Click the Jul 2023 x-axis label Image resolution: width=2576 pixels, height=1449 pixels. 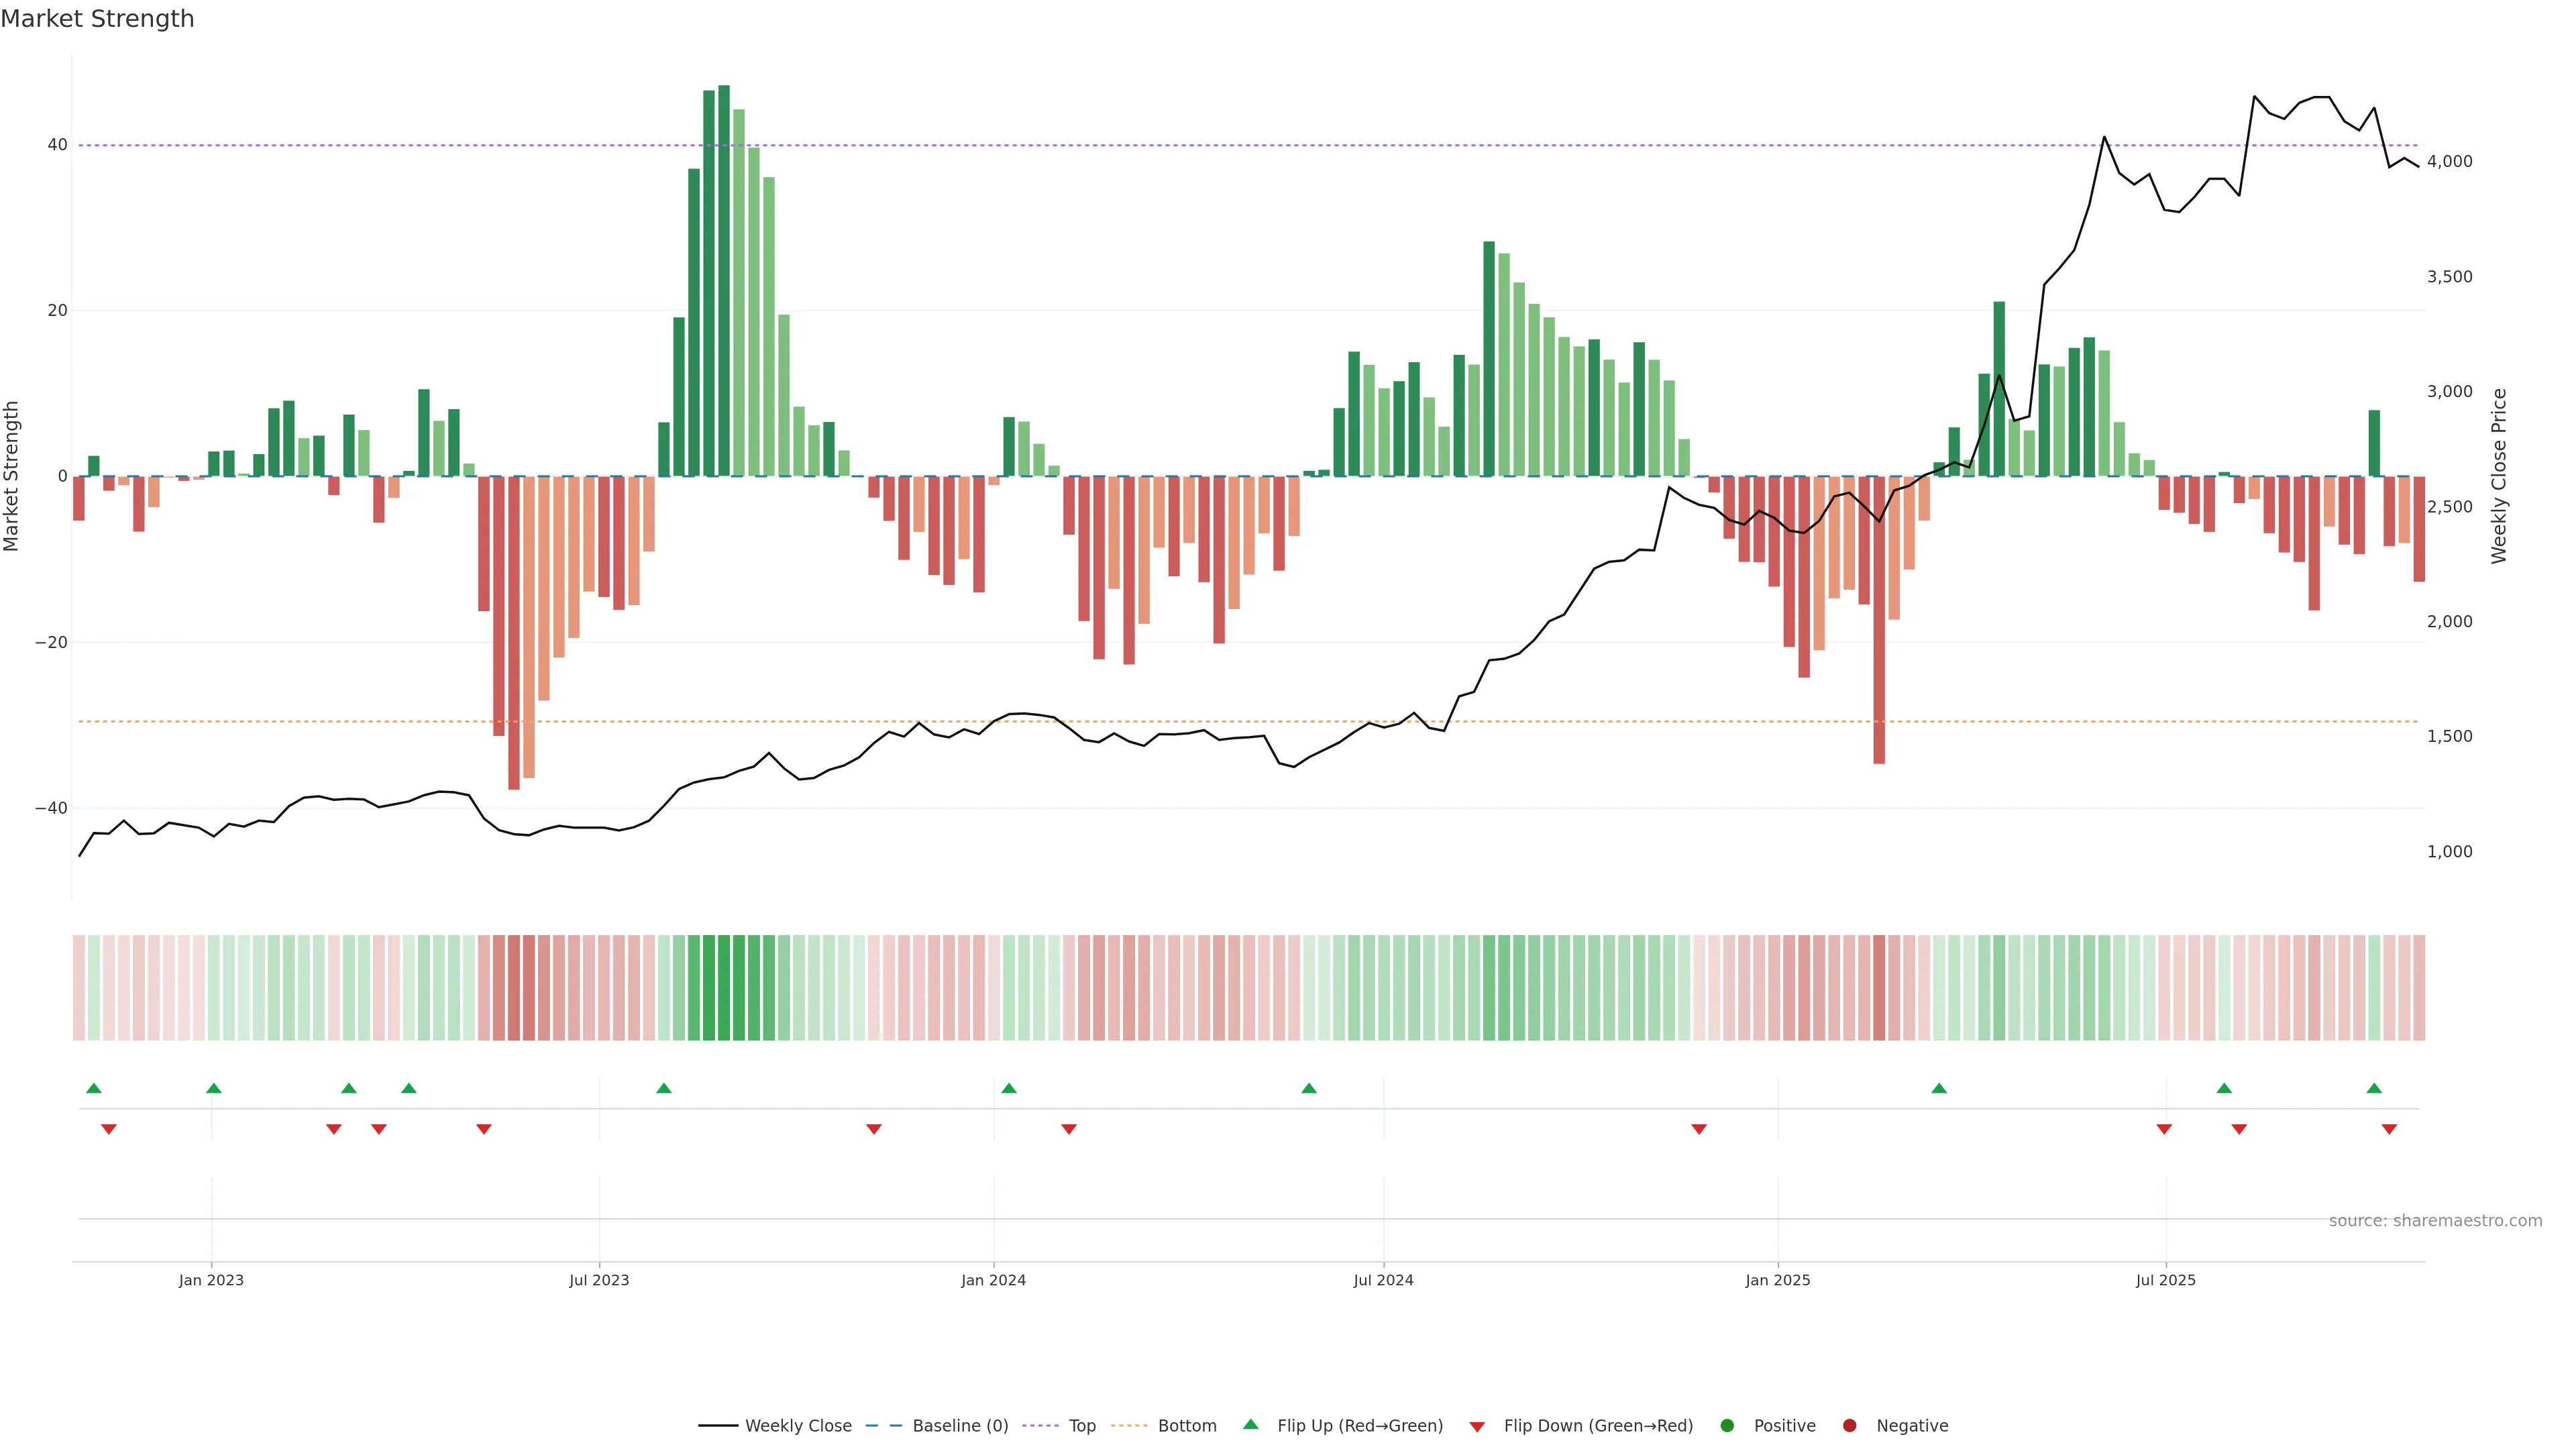pos(599,1280)
